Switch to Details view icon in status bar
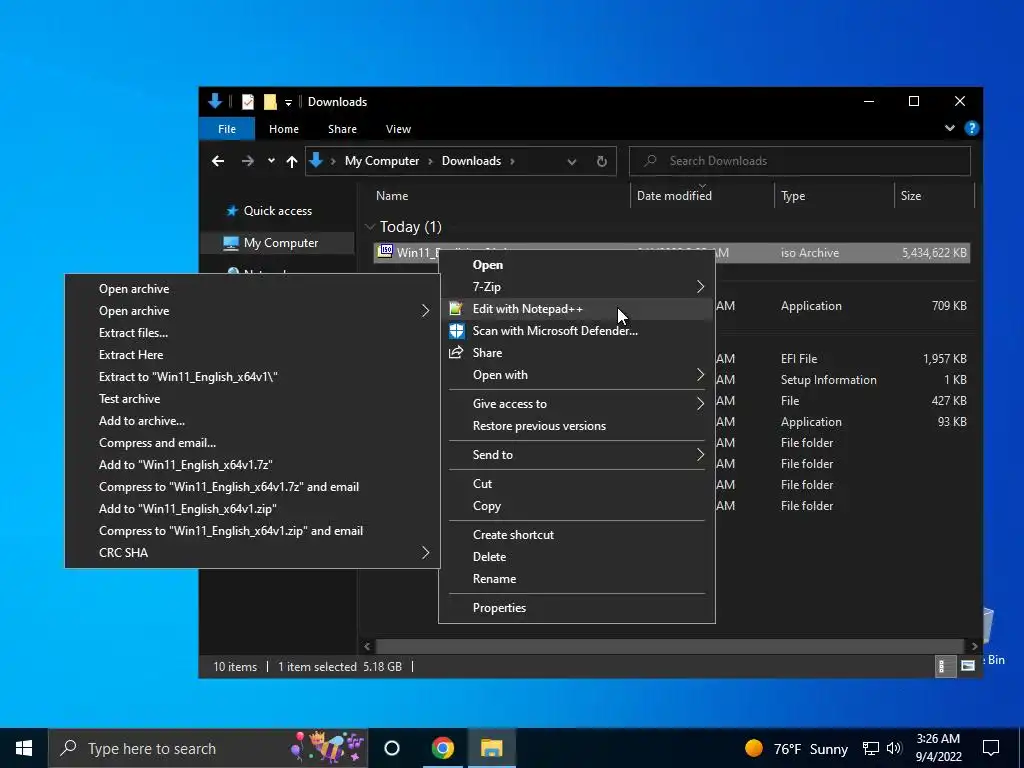This screenshot has width=1024, height=768. [944, 666]
